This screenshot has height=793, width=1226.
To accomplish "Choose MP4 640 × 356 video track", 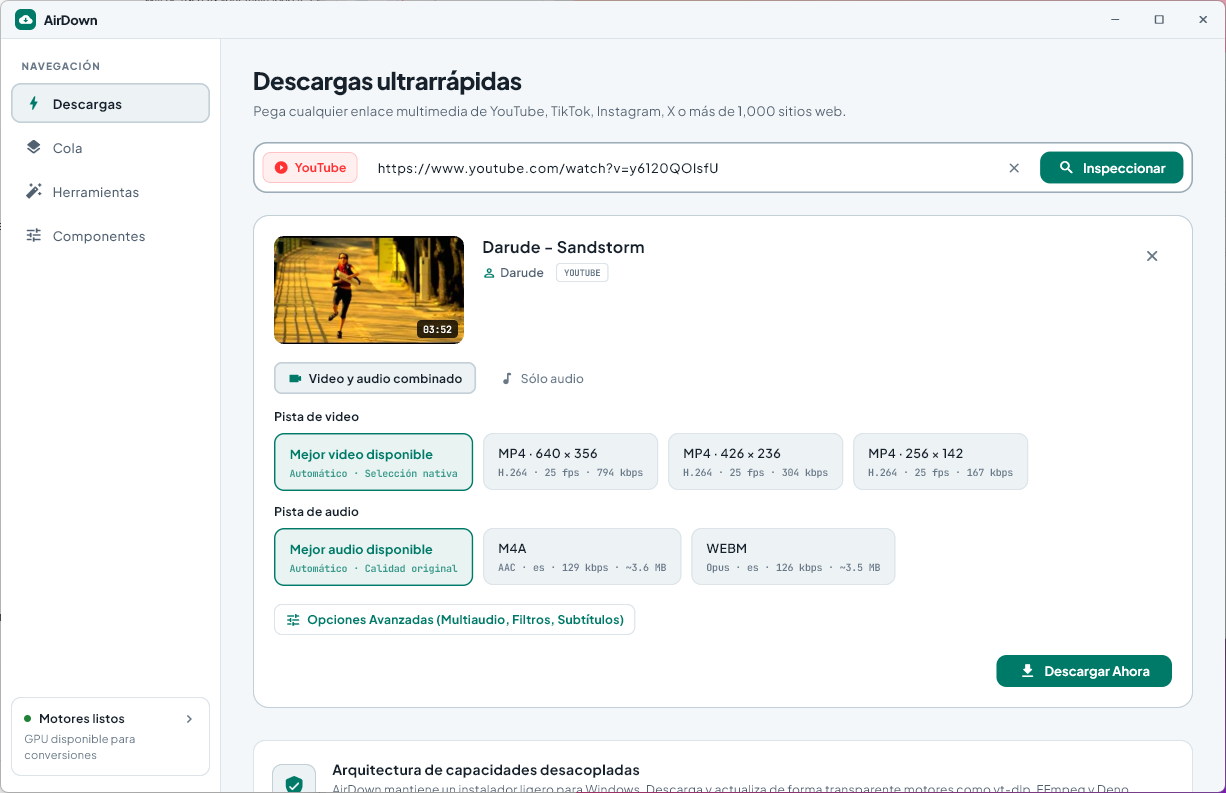I will coord(570,461).
